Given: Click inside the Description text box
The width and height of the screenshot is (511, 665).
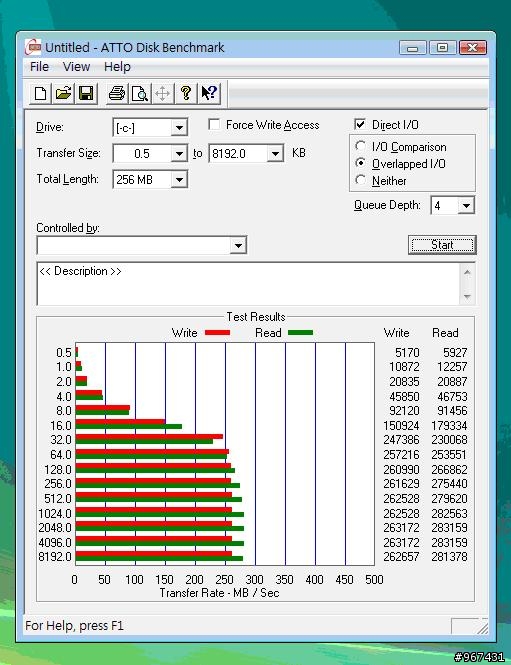Looking at the screenshot, I should pyautogui.click(x=248, y=284).
